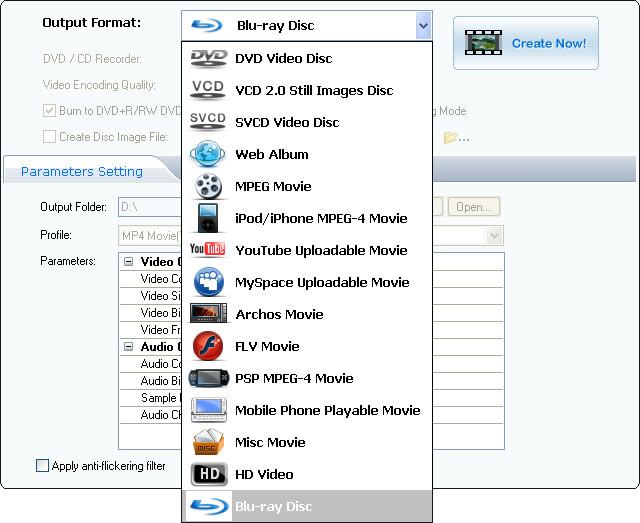The height and width of the screenshot is (523, 640).
Task: Click the Archos player icon
Action: [x=208, y=314]
